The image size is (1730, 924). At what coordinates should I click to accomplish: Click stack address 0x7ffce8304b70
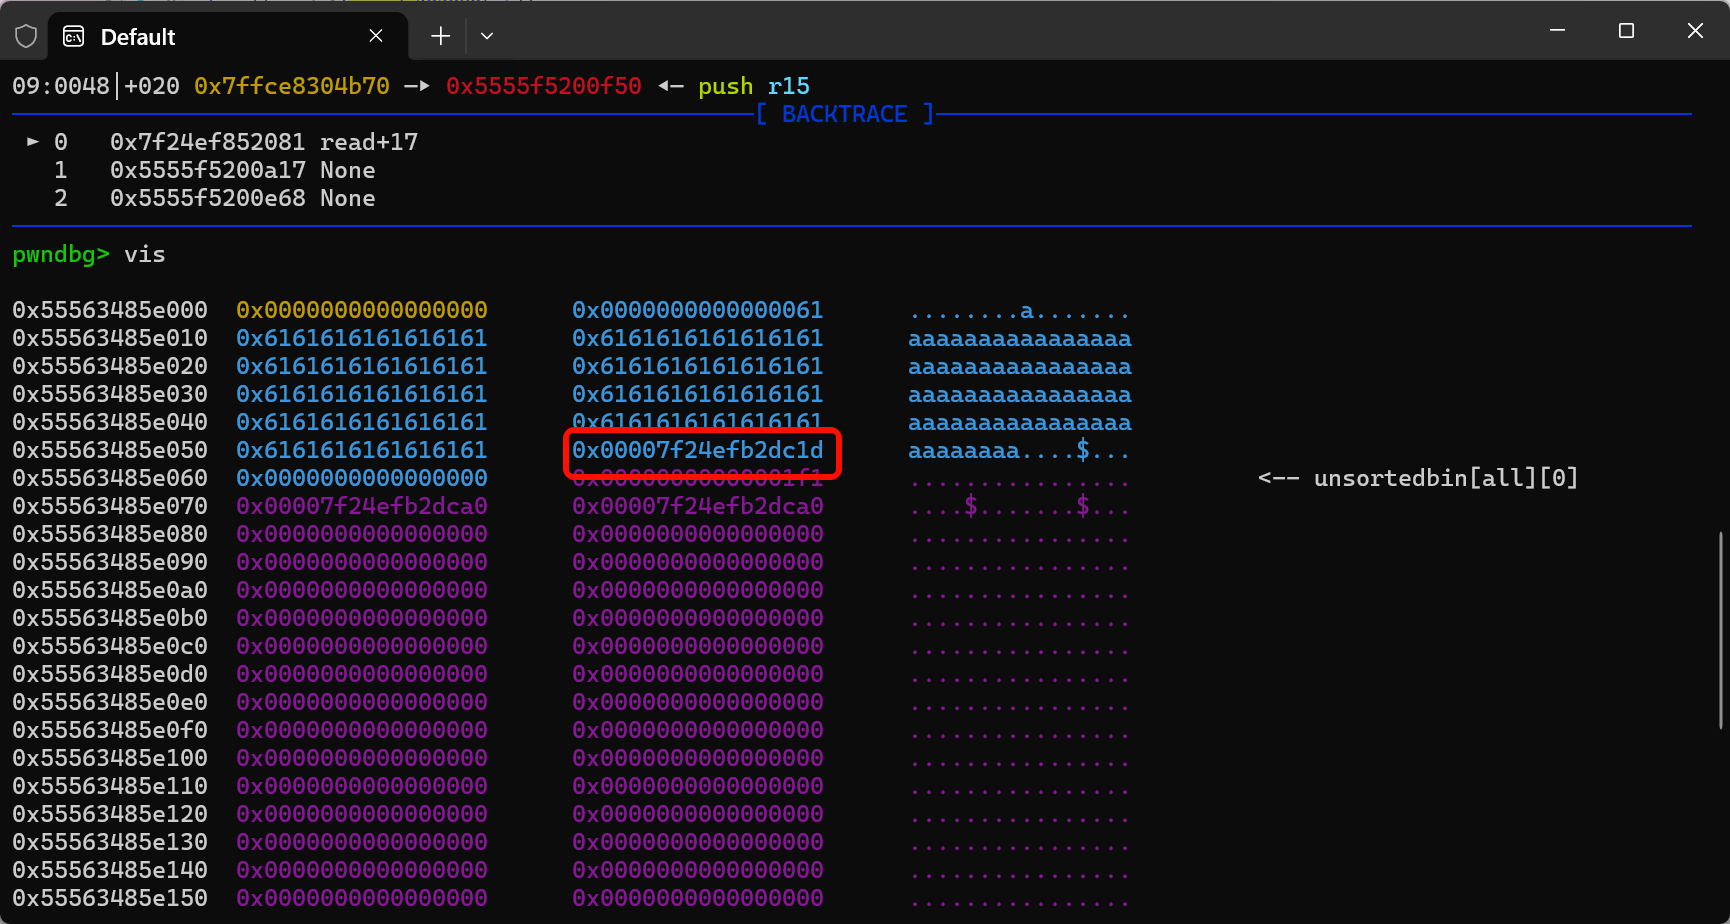click(292, 86)
